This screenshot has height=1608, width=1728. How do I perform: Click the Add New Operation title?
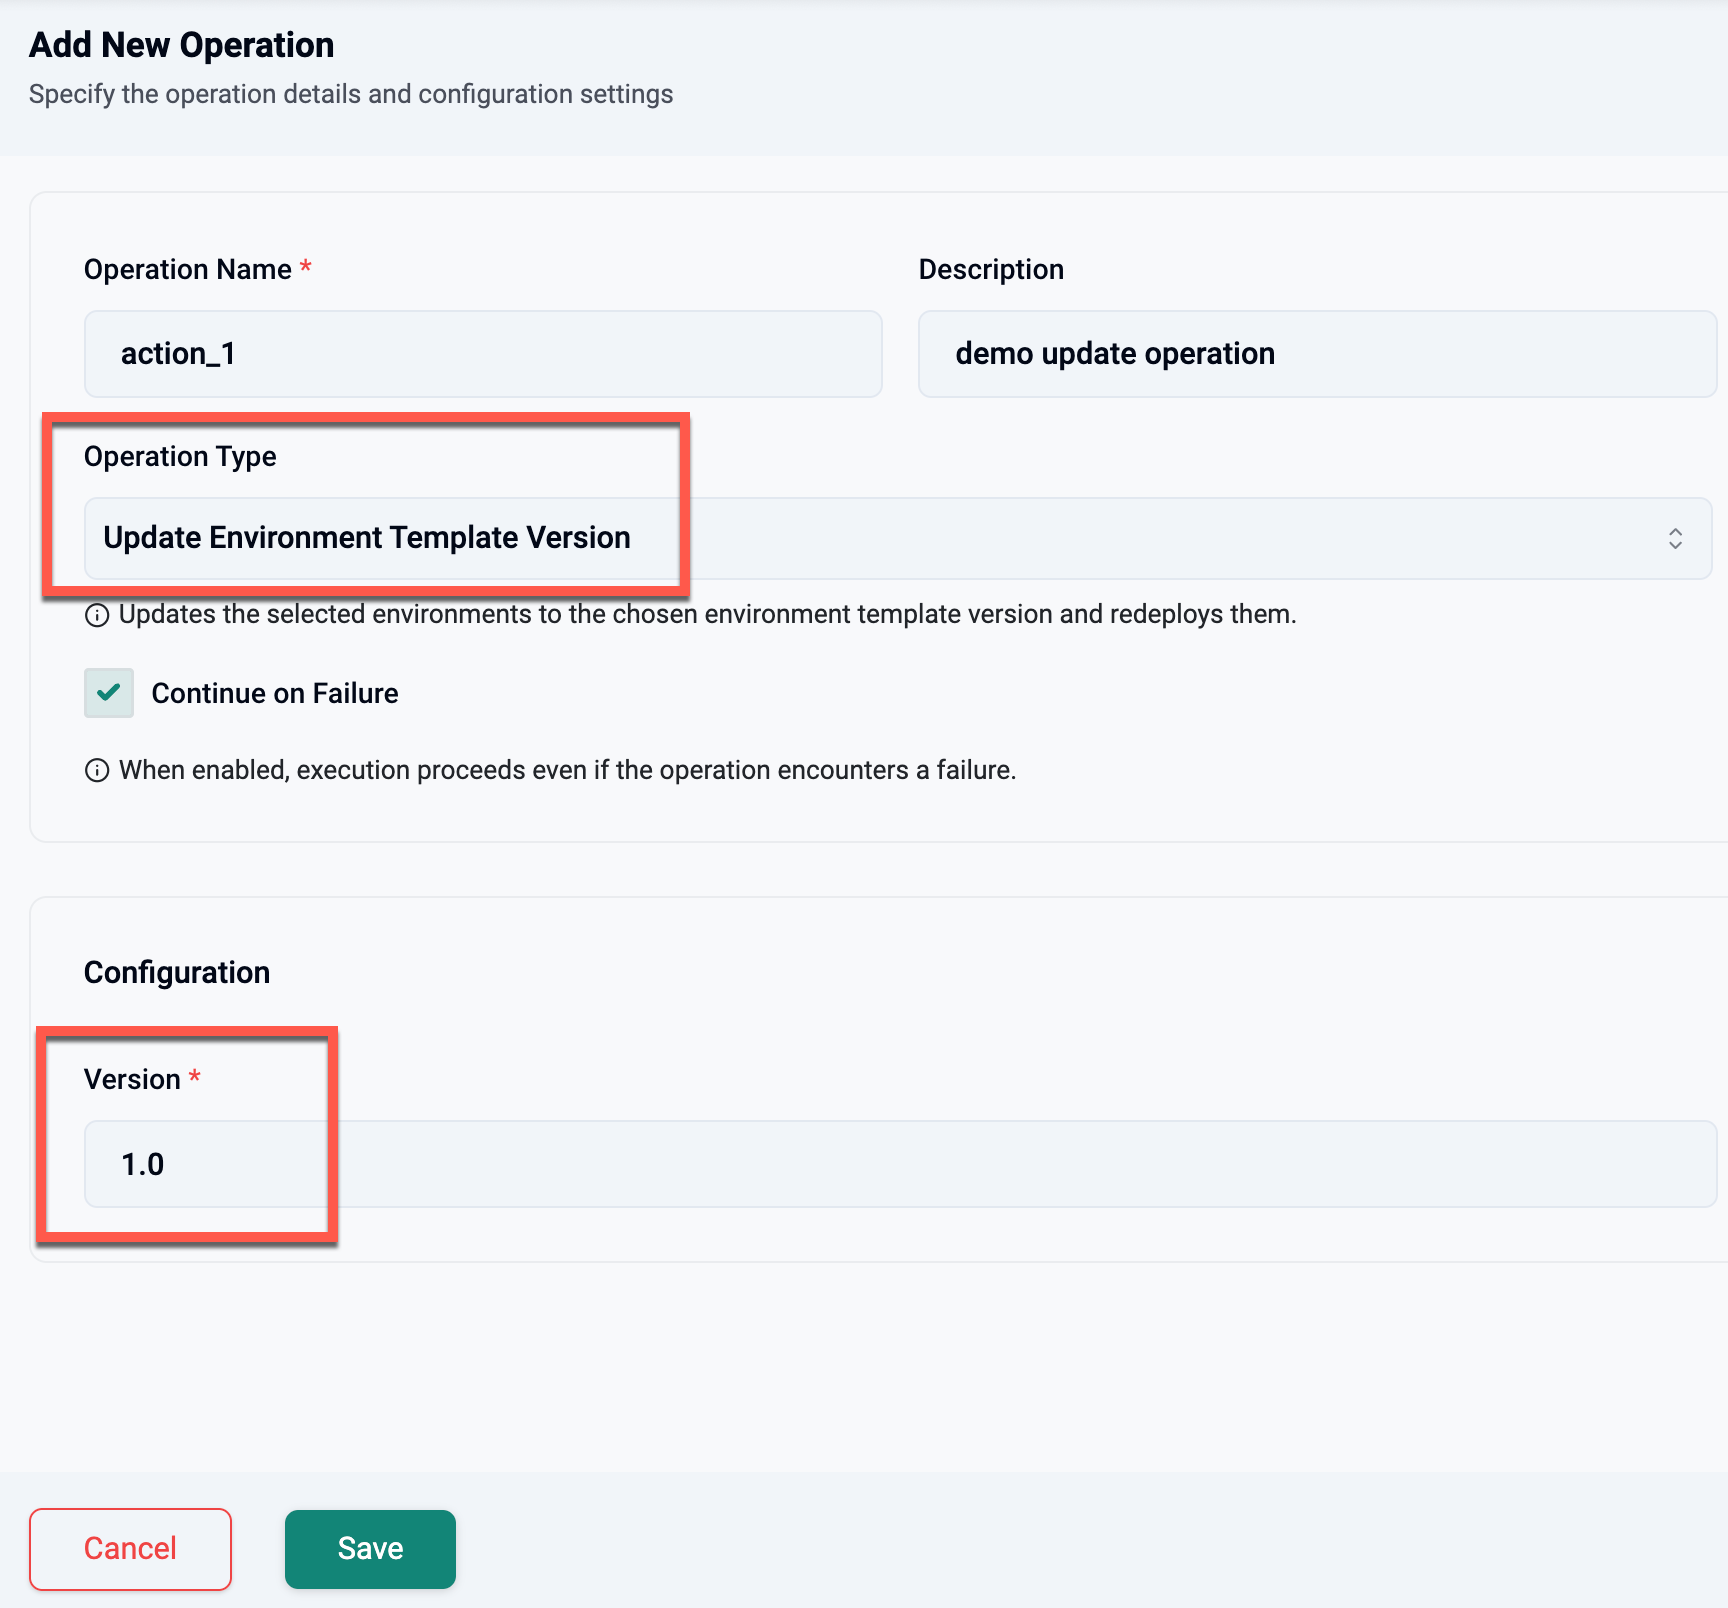tap(181, 45)
